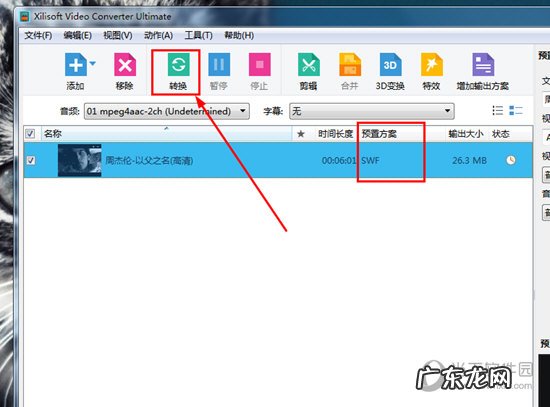Uncheck the 周杰伦-以父之名 file checkbox
The height and width of the screenshot is (407, 550).
pos(31,160)
